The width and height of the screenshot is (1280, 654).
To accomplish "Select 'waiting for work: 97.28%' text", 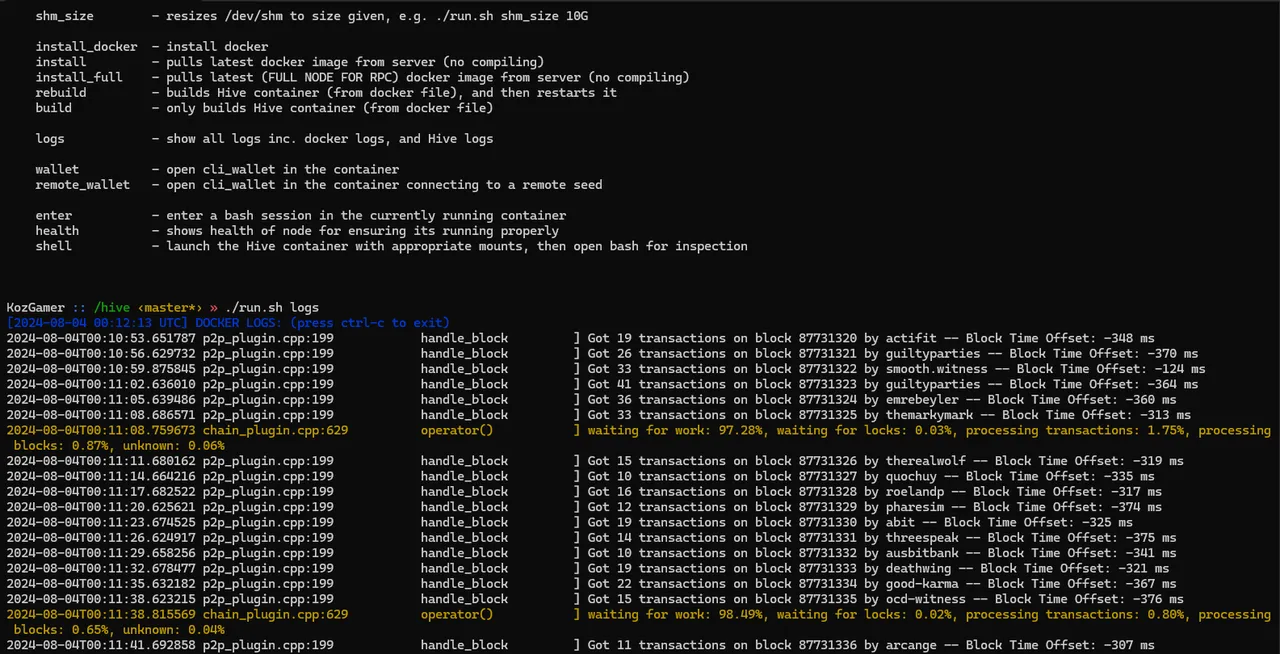I will pos(676,431).
